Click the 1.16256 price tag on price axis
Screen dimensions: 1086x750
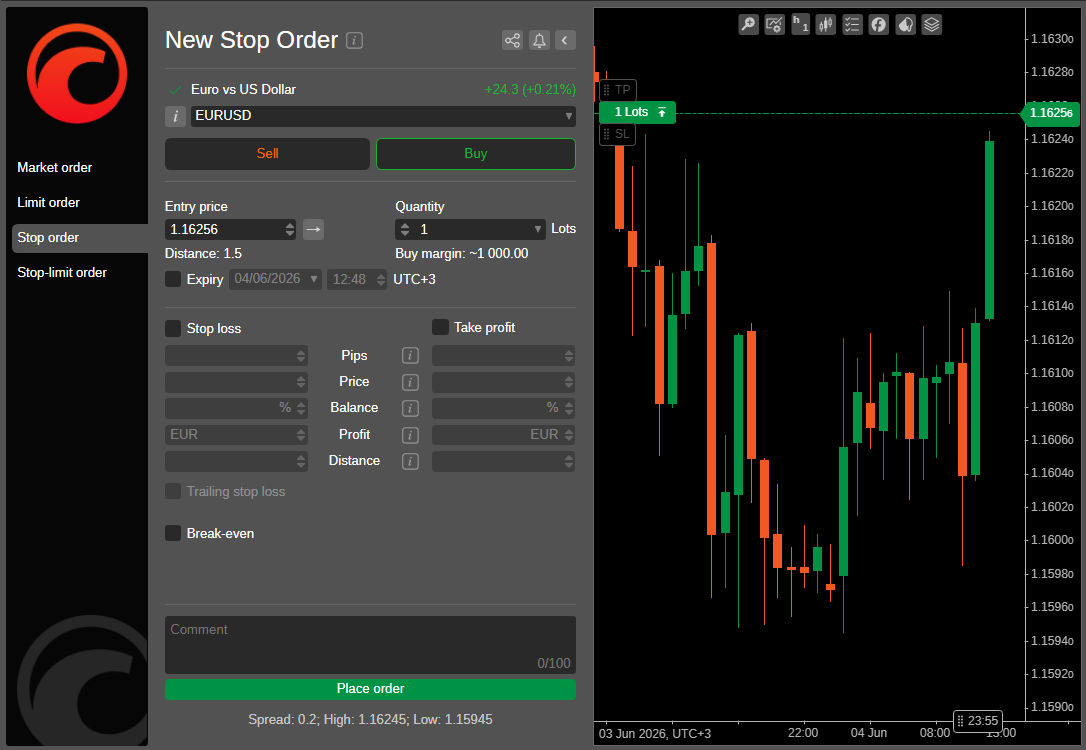point(1050,113)
